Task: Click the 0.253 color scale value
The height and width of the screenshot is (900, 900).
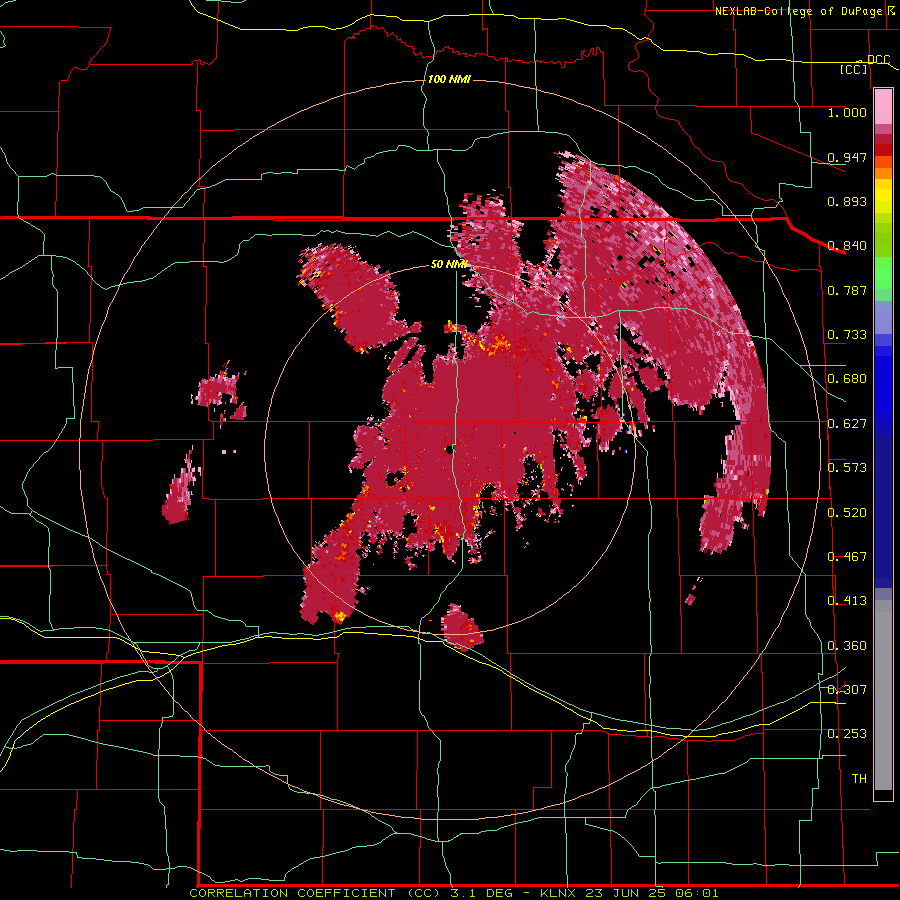Action: [847, 734]
